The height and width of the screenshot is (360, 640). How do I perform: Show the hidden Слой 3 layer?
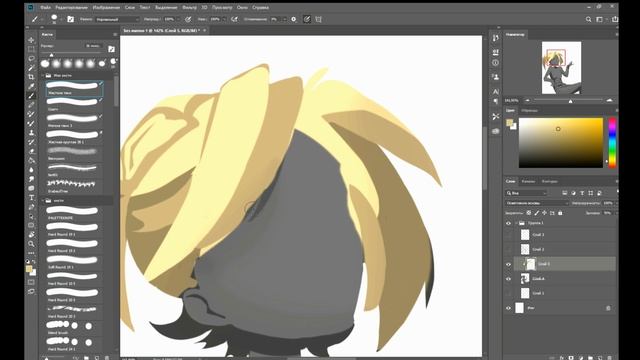[x=509, y=235]
